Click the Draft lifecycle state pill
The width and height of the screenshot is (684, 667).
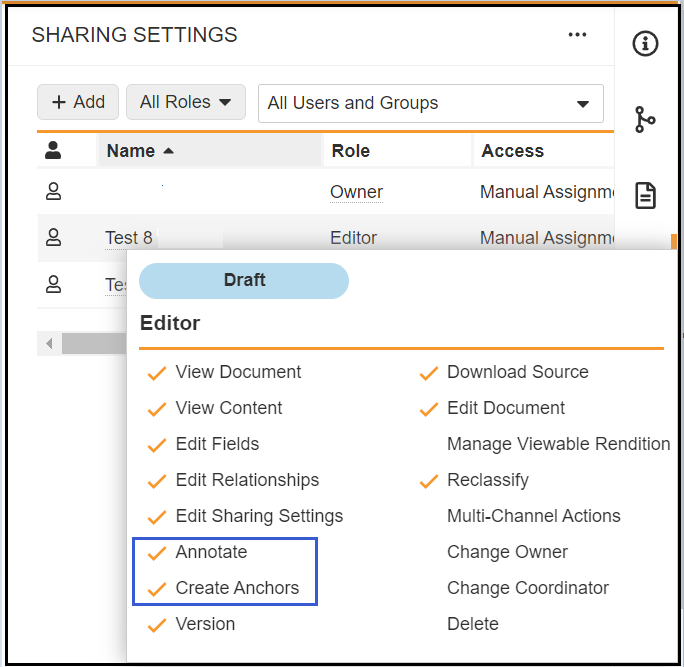244,281
